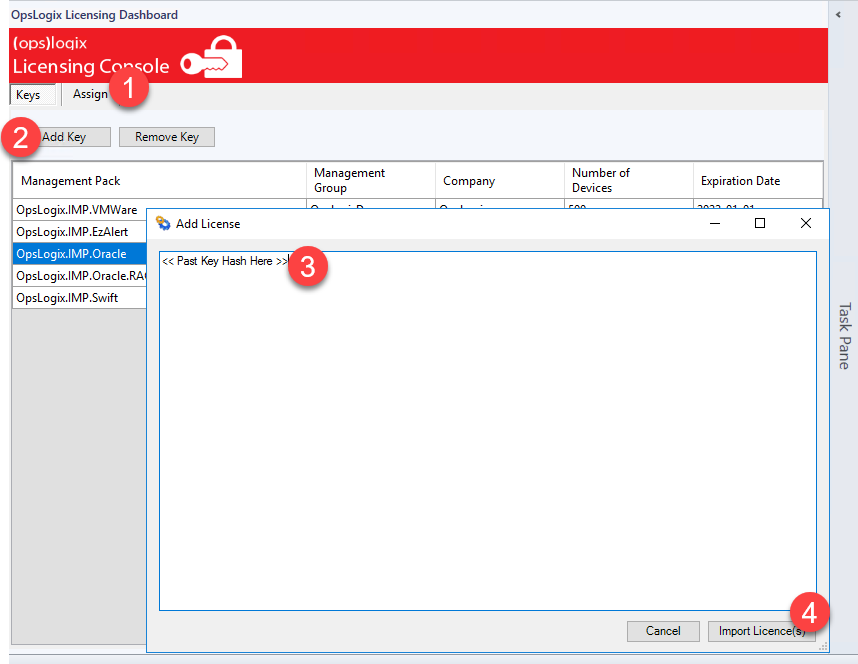Select the OpsLogix.IMP.Oracle.RAC row
This screenshot has height=664, width=858.
tap(80, 275)
